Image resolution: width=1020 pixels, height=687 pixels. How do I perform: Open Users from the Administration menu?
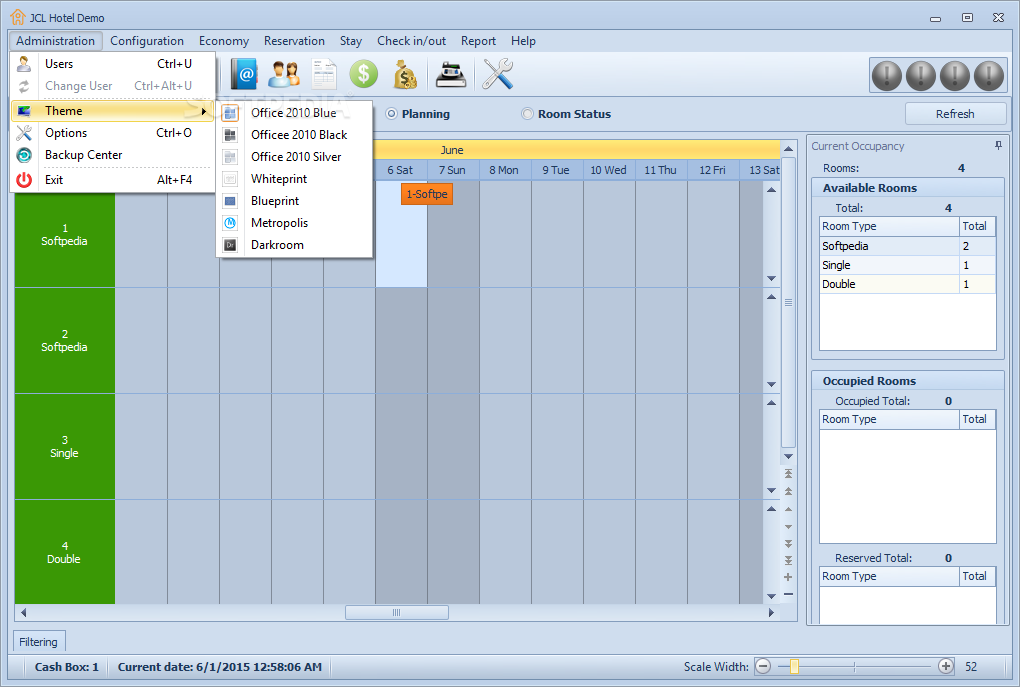pos(113,64)
